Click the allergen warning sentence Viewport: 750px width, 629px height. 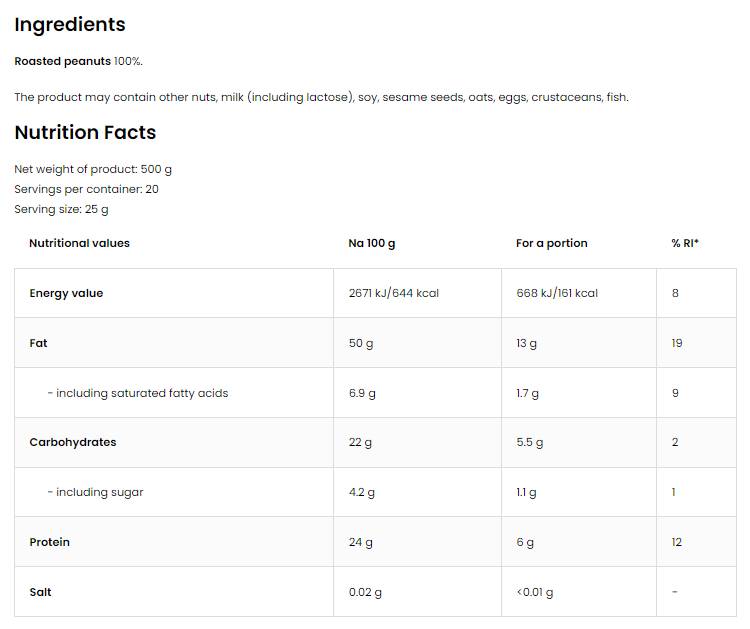click(x=321, y=97)
